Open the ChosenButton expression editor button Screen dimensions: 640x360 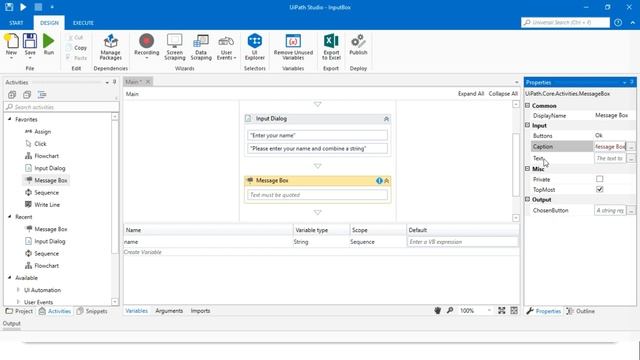[x=631, y=211]
